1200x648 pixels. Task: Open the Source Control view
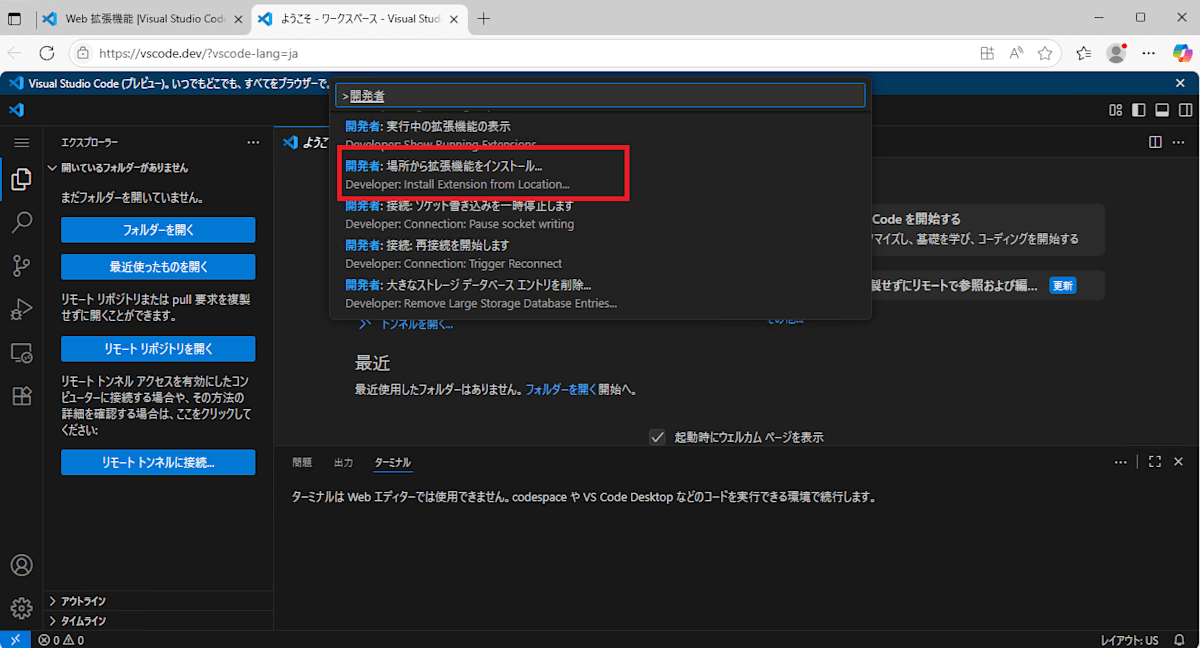pos(21,266)
